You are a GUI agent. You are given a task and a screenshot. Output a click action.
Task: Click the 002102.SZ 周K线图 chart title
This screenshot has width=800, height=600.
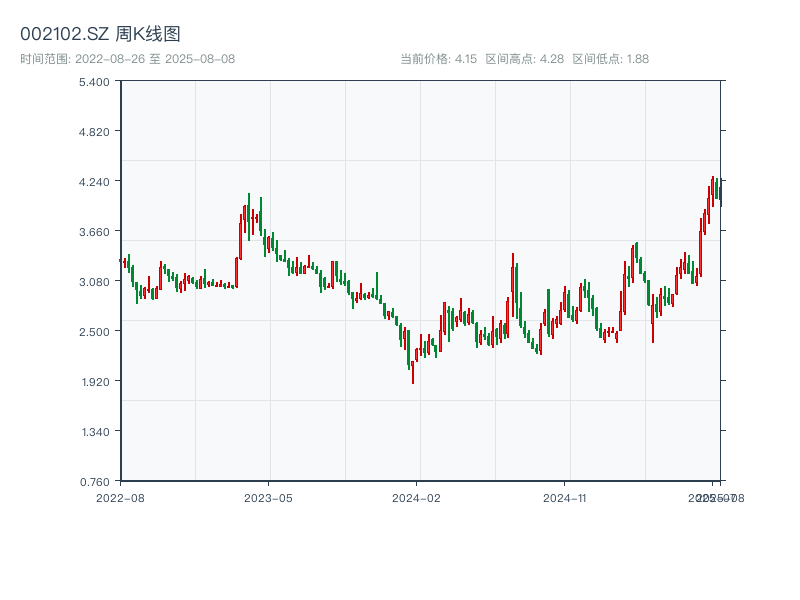coord(100,35)
